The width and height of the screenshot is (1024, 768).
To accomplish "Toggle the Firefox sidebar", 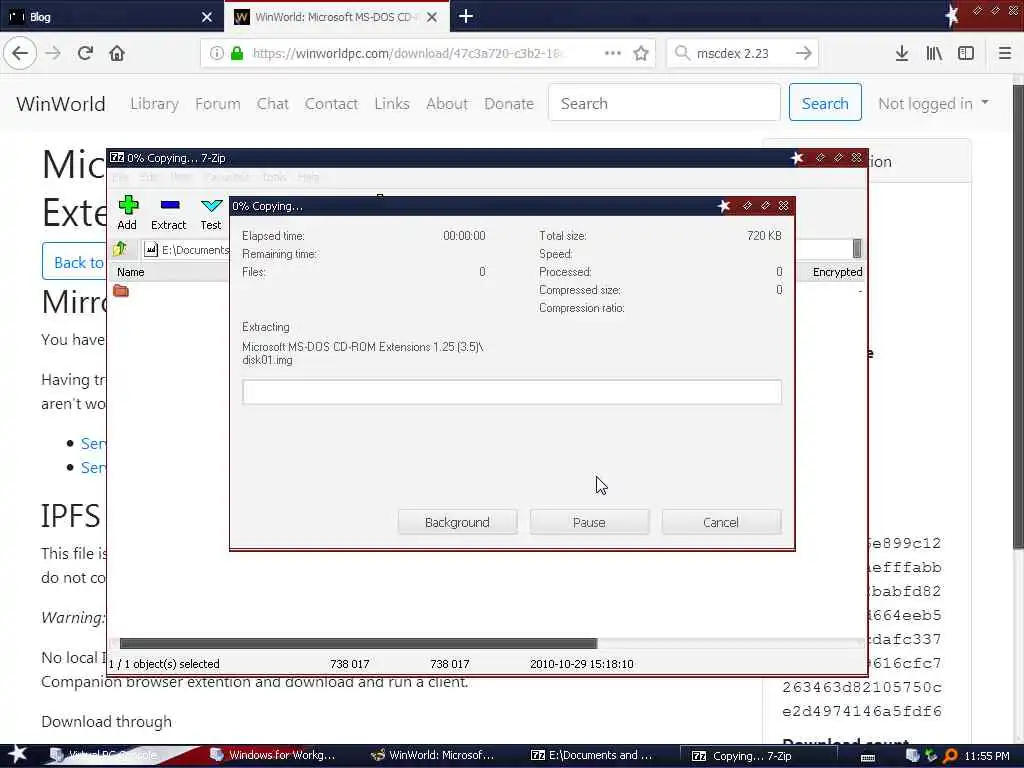I will pyautogui.click(x=966, y=53).
